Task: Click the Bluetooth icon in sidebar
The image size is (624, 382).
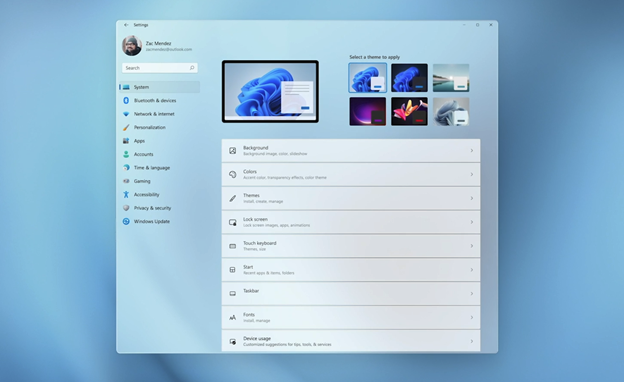Action: point(126,101)
